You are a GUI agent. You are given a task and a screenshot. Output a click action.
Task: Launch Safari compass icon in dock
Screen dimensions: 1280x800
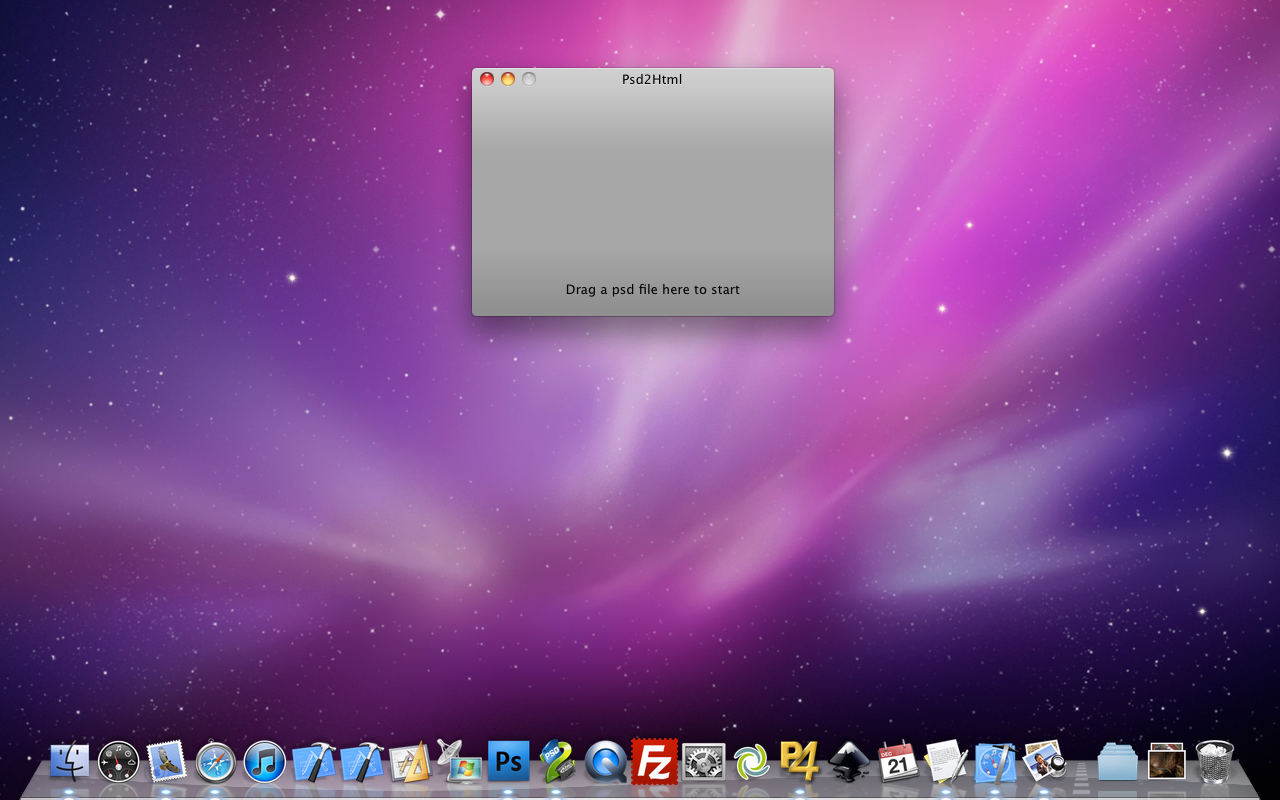coord(216,763)
